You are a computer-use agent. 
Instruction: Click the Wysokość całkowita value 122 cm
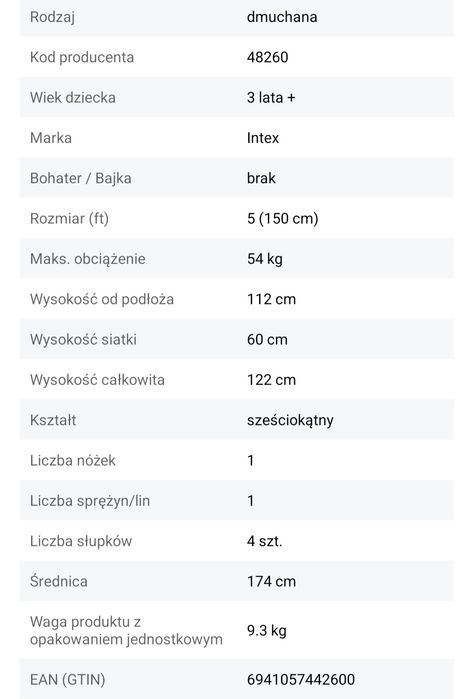[x=272, y=380]
